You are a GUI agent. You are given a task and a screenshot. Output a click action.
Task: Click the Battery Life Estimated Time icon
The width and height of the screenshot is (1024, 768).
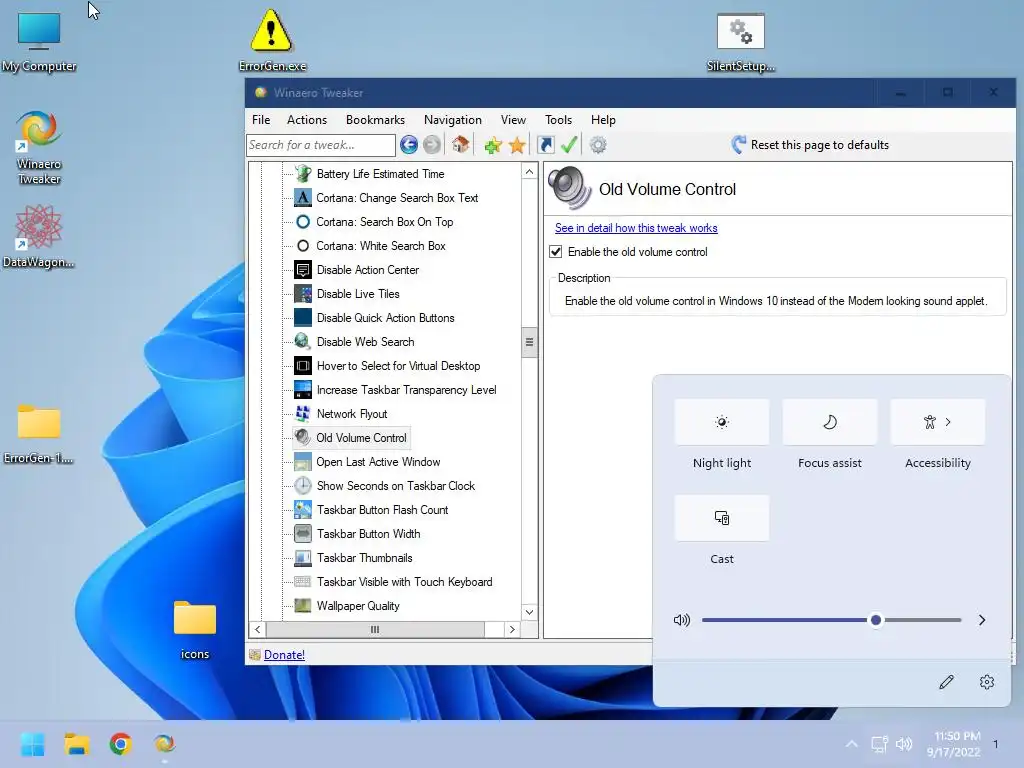click(302, 174)
